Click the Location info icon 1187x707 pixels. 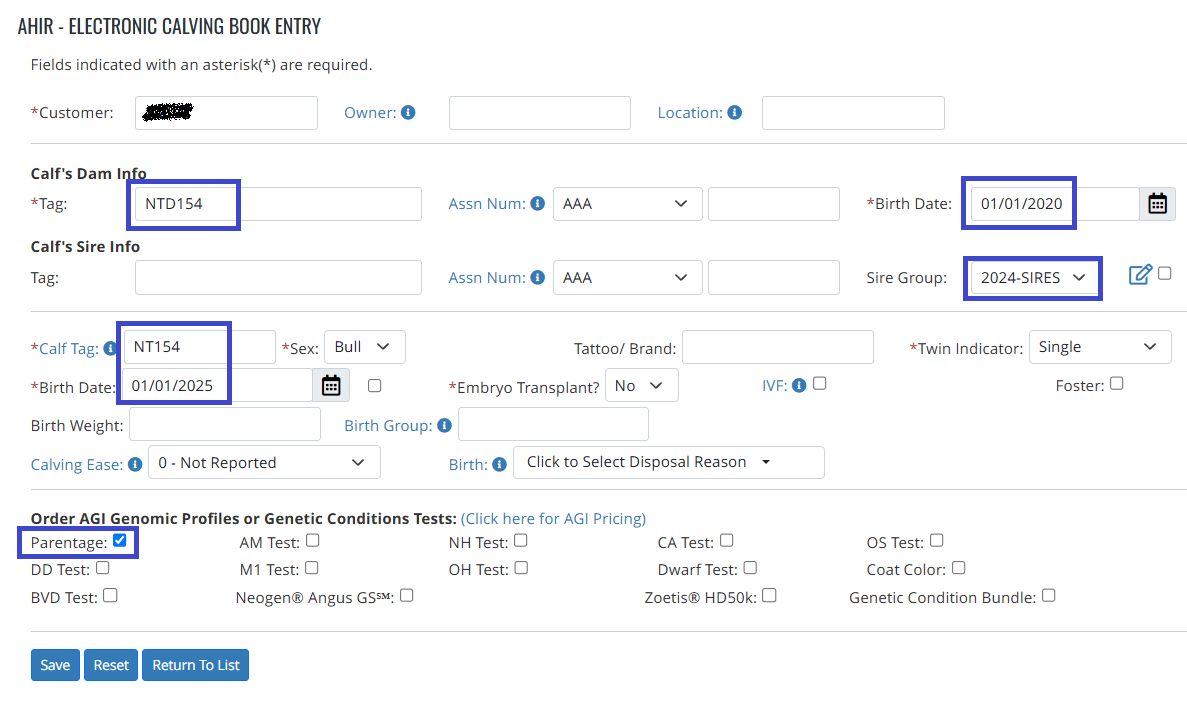[734, 113]
